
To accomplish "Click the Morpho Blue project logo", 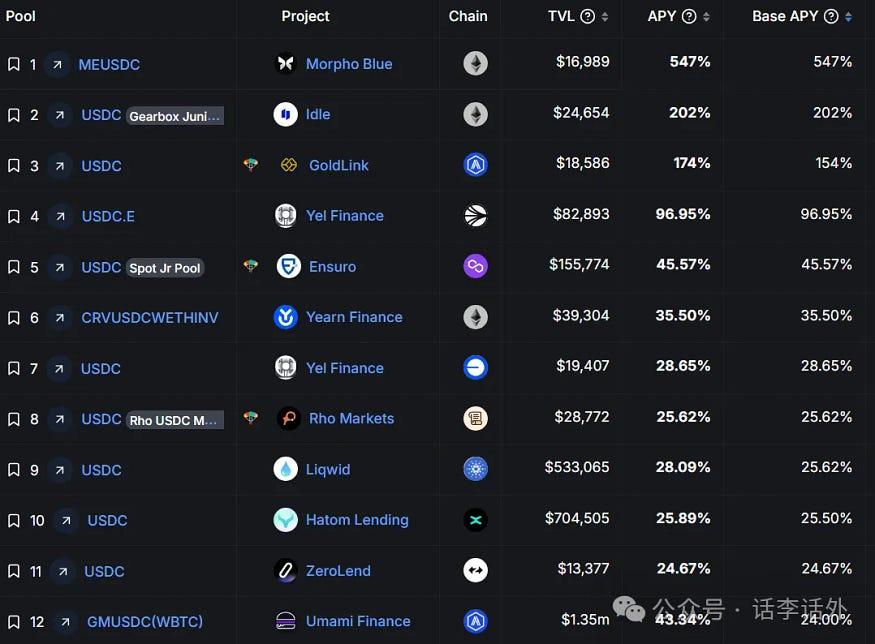I will [285, 64].
